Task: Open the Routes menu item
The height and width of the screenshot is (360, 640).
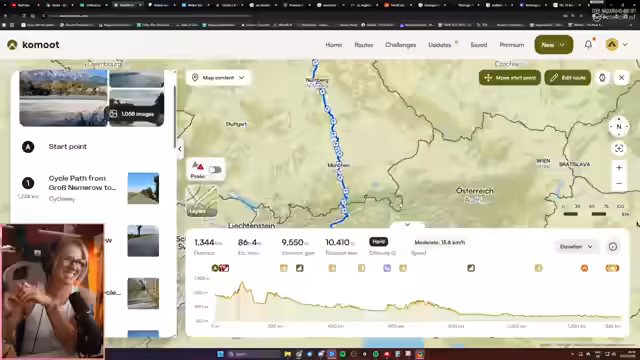Action: [363, 45]
